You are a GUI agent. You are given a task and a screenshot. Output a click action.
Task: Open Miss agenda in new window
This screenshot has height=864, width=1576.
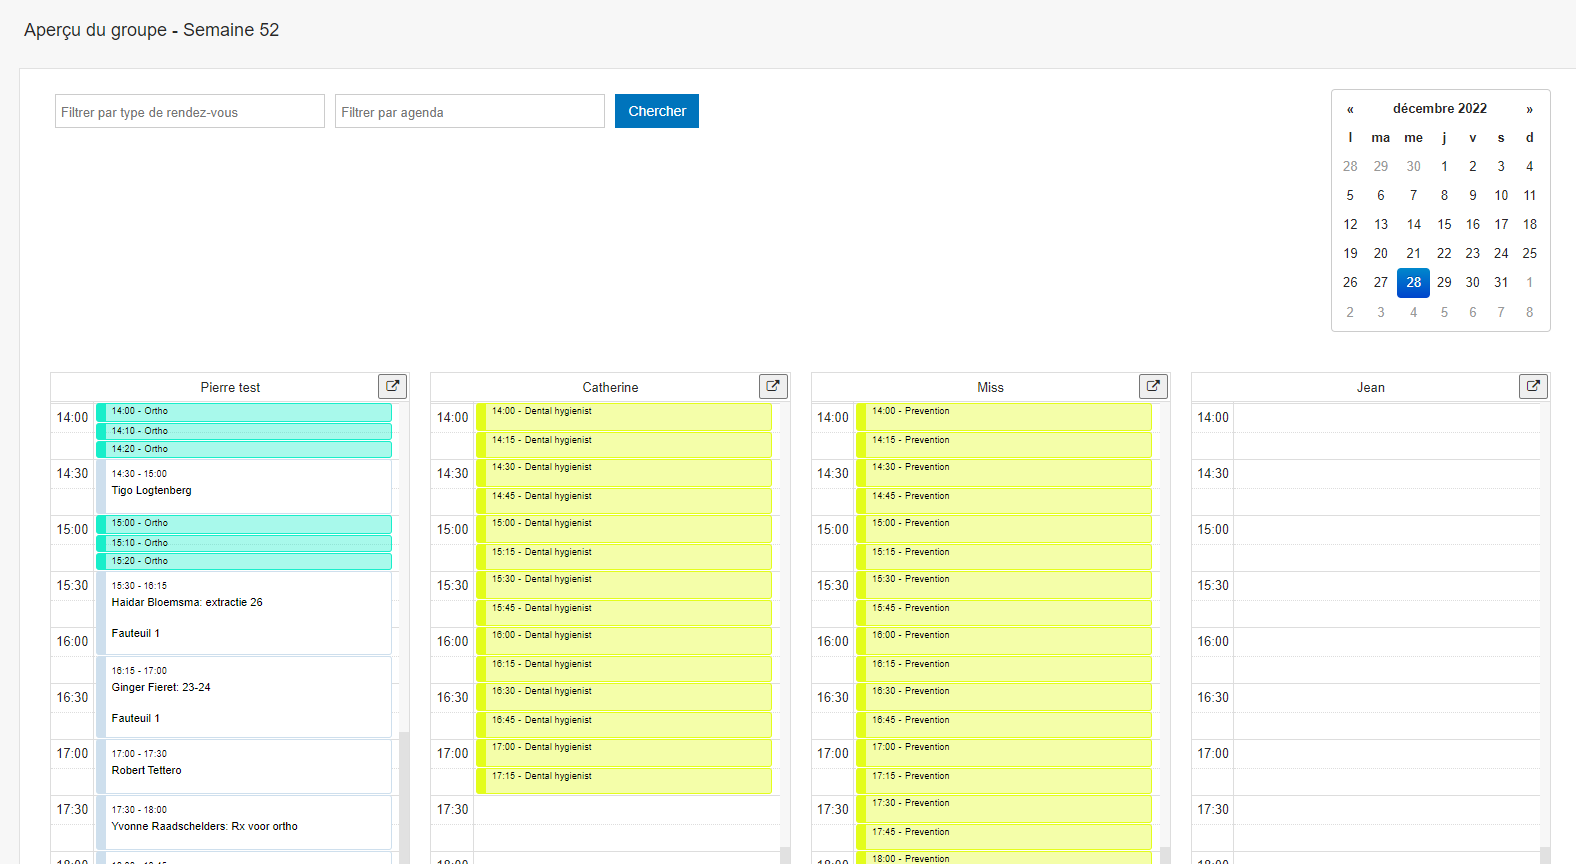pyautogui.click(x=1153, y=386)
